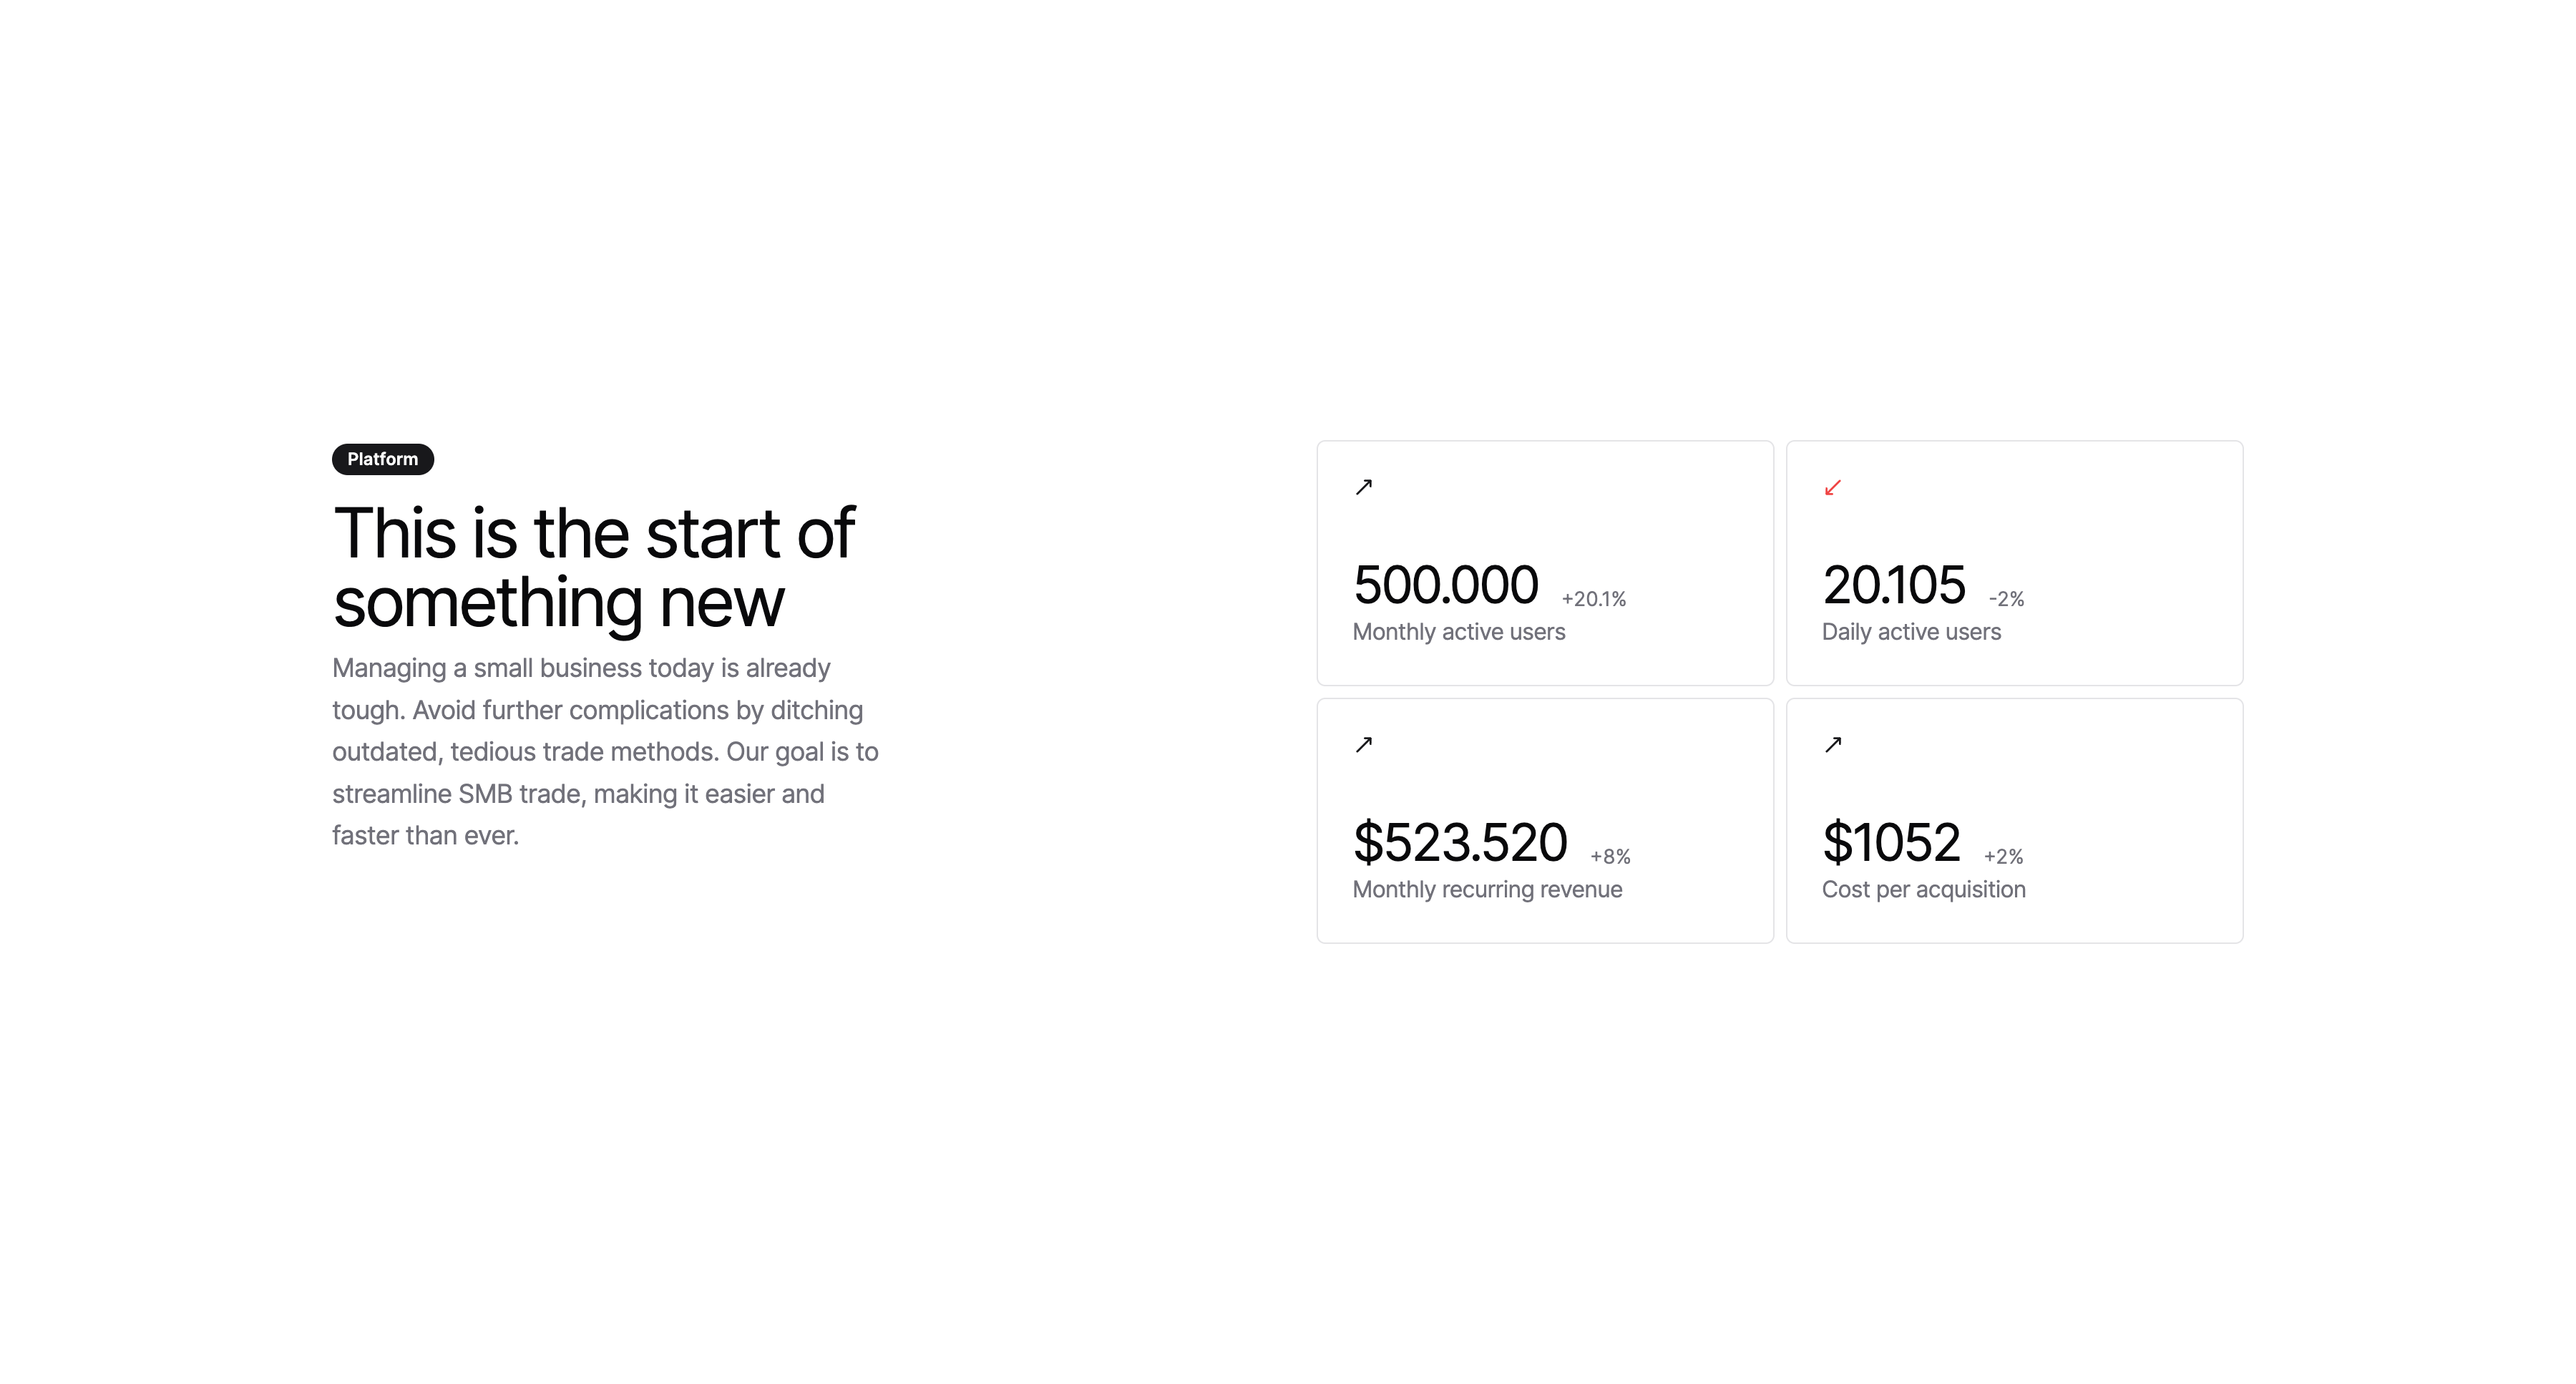Image resolution: width=2576 pixels, height=1384 pixels.
Task: Click the +8% revenue change indicator
Action: click(1610, 857)
